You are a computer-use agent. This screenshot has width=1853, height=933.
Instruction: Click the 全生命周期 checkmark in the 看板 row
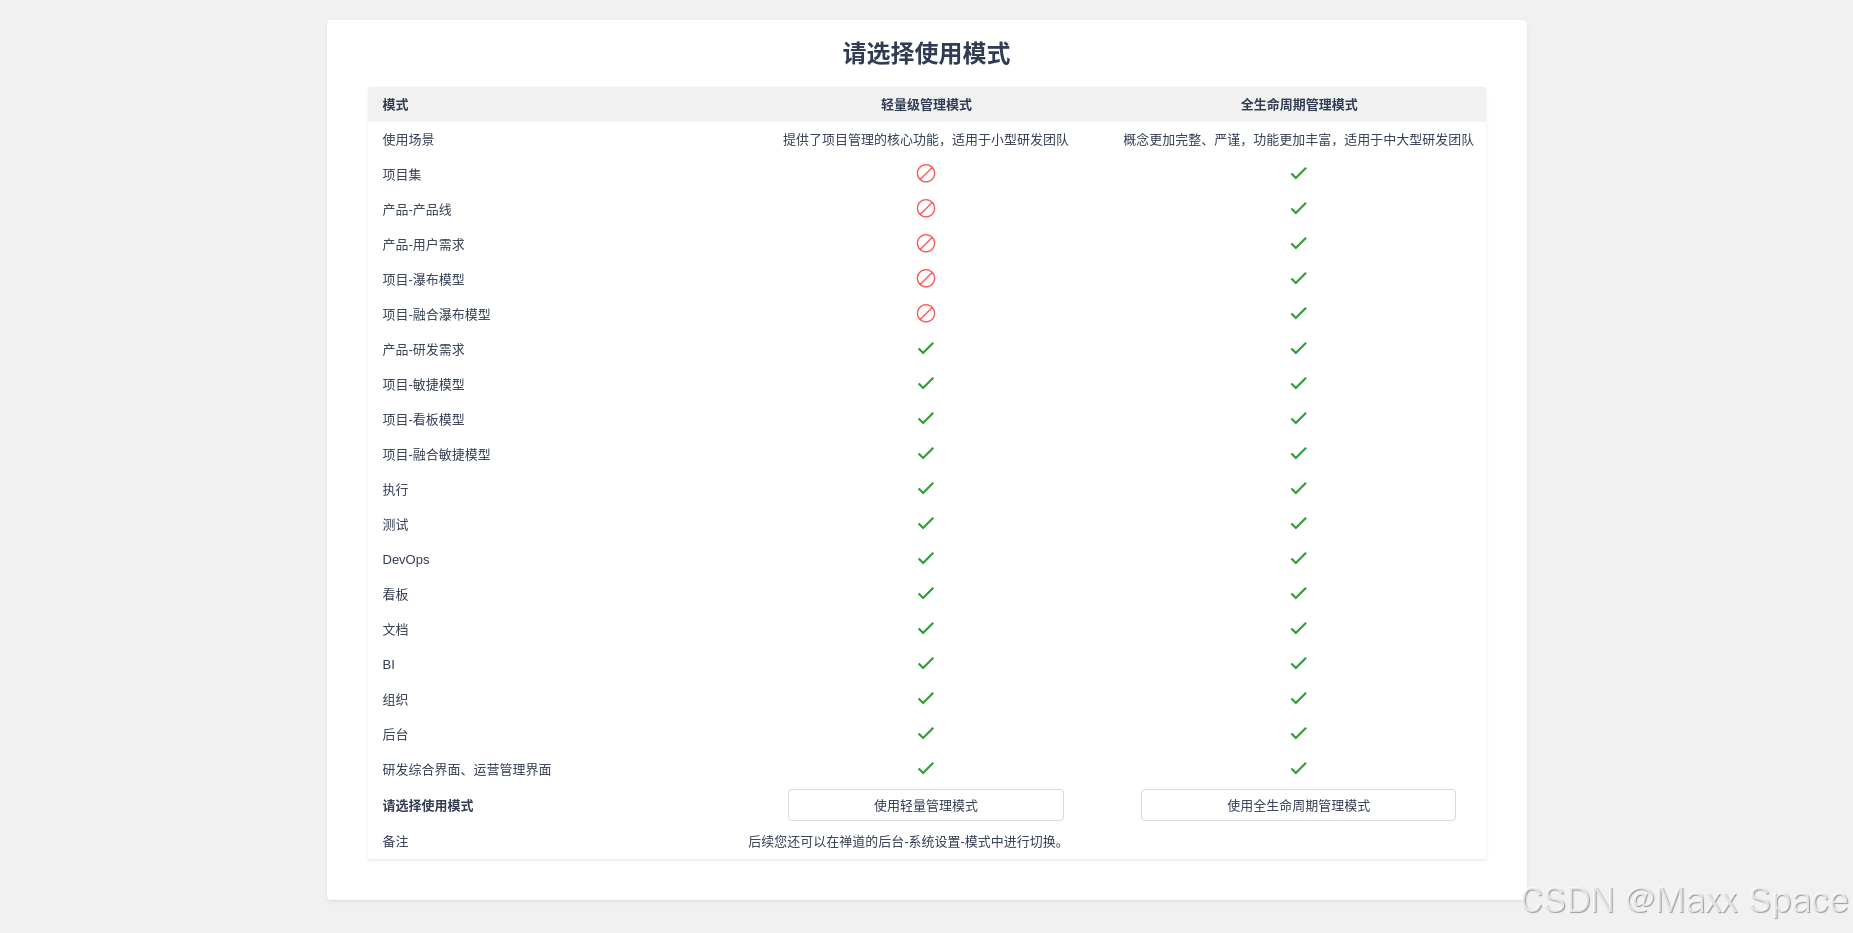click(1298, 593)
